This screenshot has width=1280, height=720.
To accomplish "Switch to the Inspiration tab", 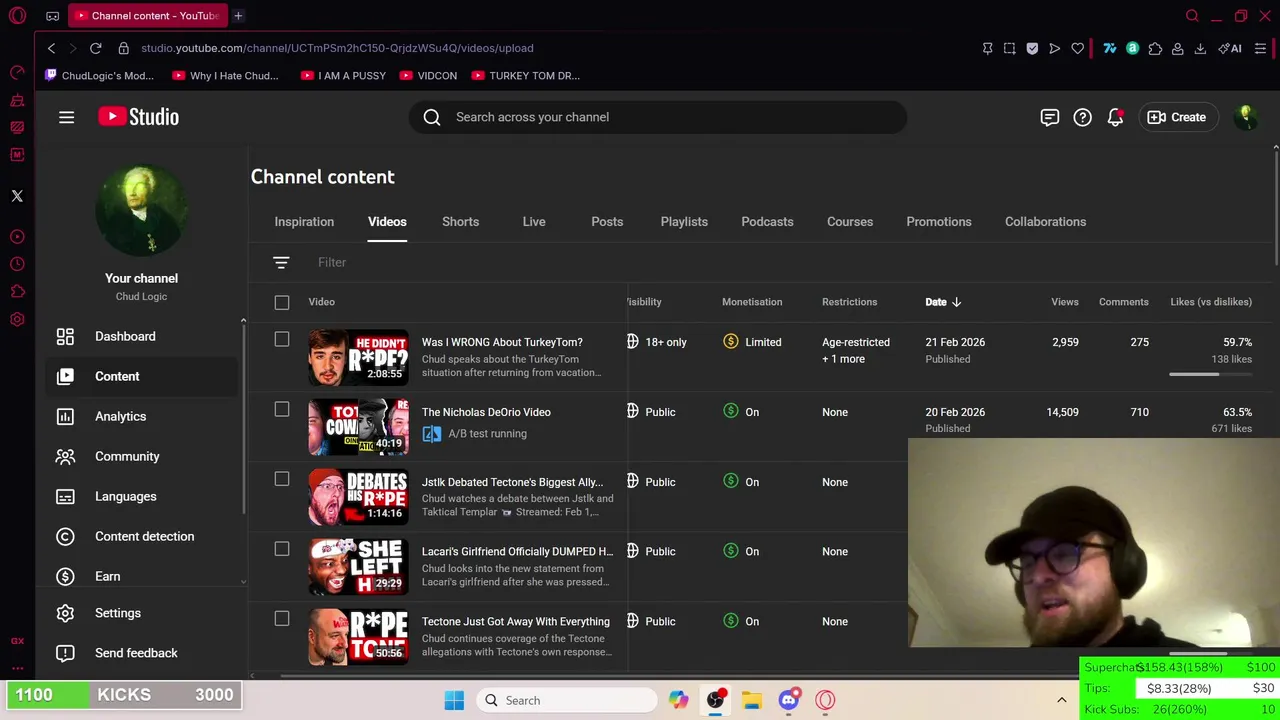I will click(x=304, y=222).
